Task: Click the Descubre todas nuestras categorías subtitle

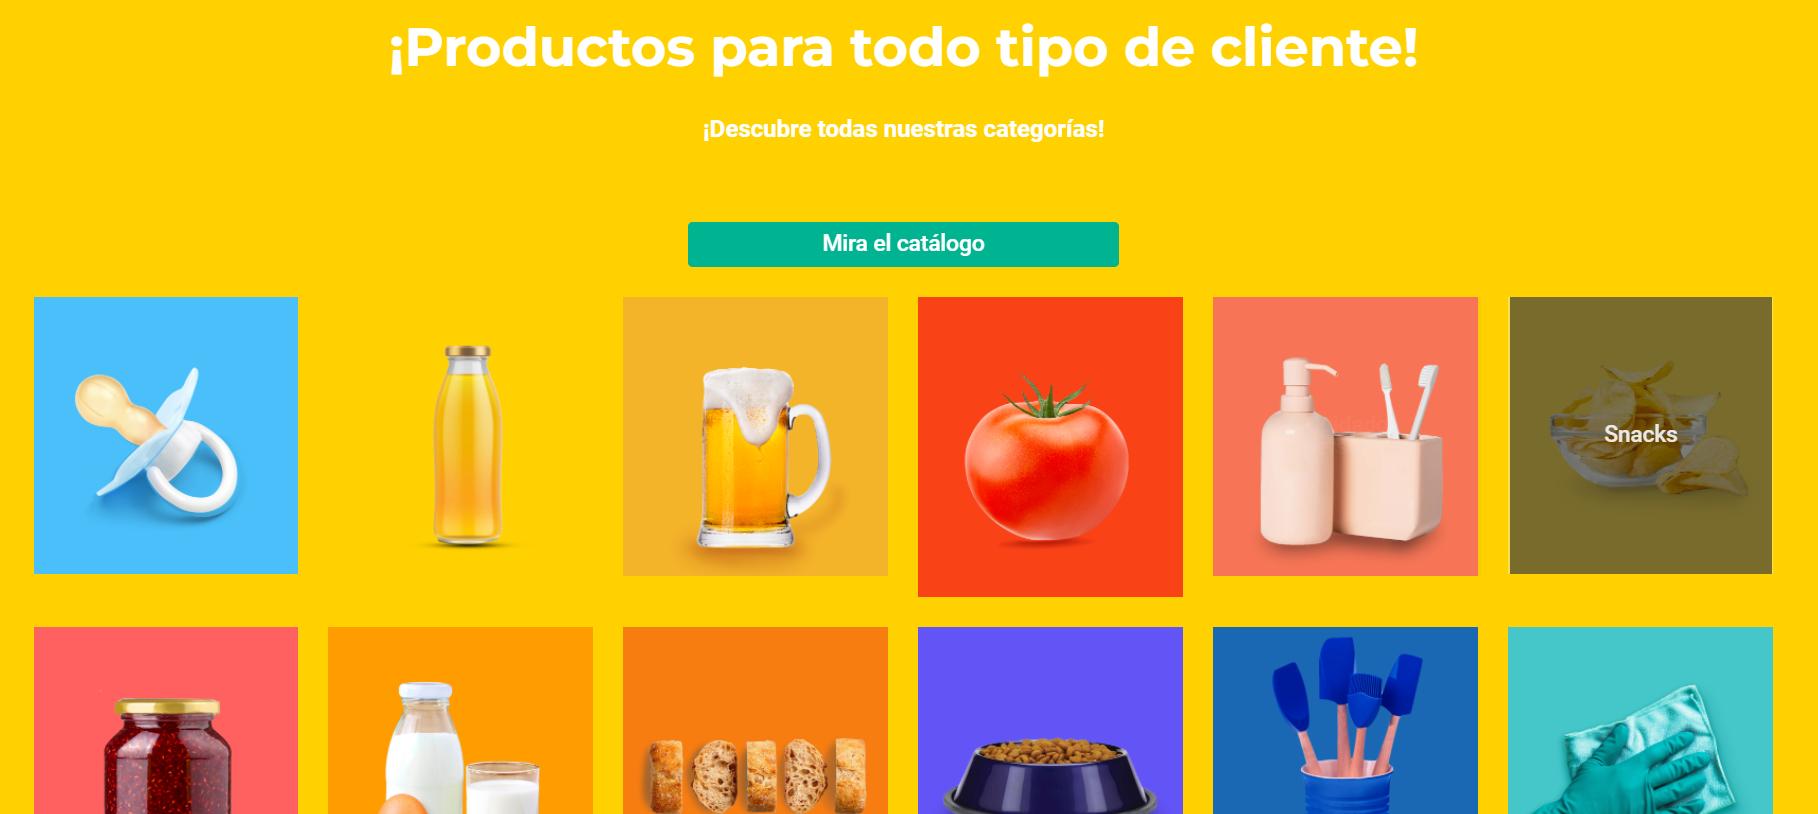Action: pos(903,129)
